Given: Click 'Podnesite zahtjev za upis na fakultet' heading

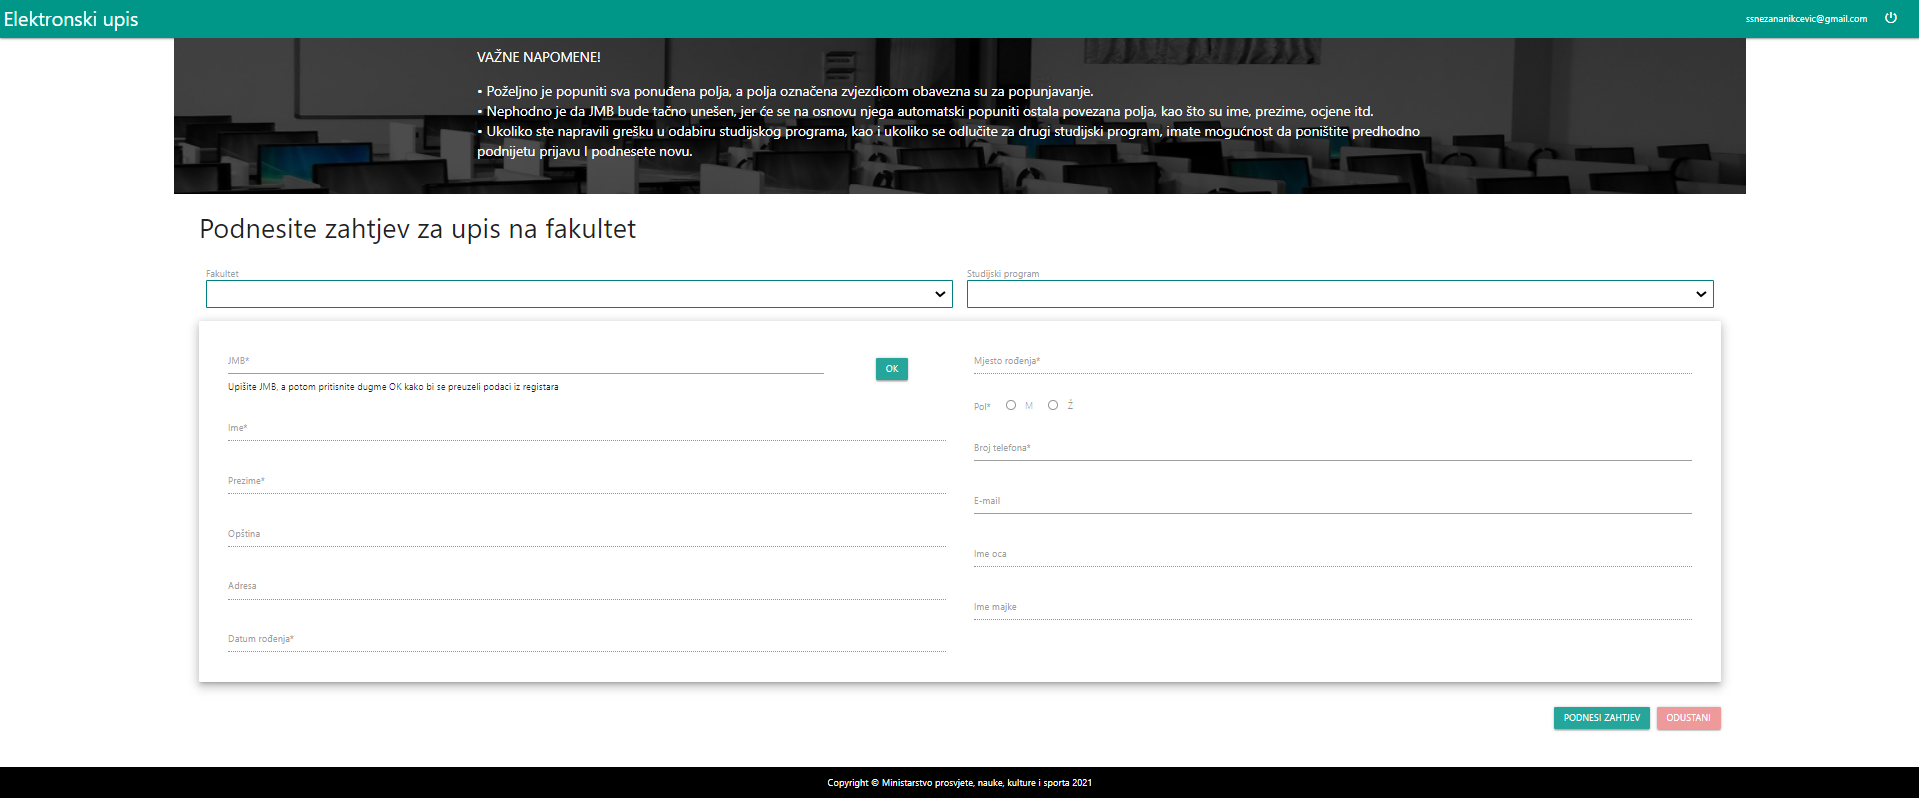Looking at the screenshot, I should coord(418,229).
